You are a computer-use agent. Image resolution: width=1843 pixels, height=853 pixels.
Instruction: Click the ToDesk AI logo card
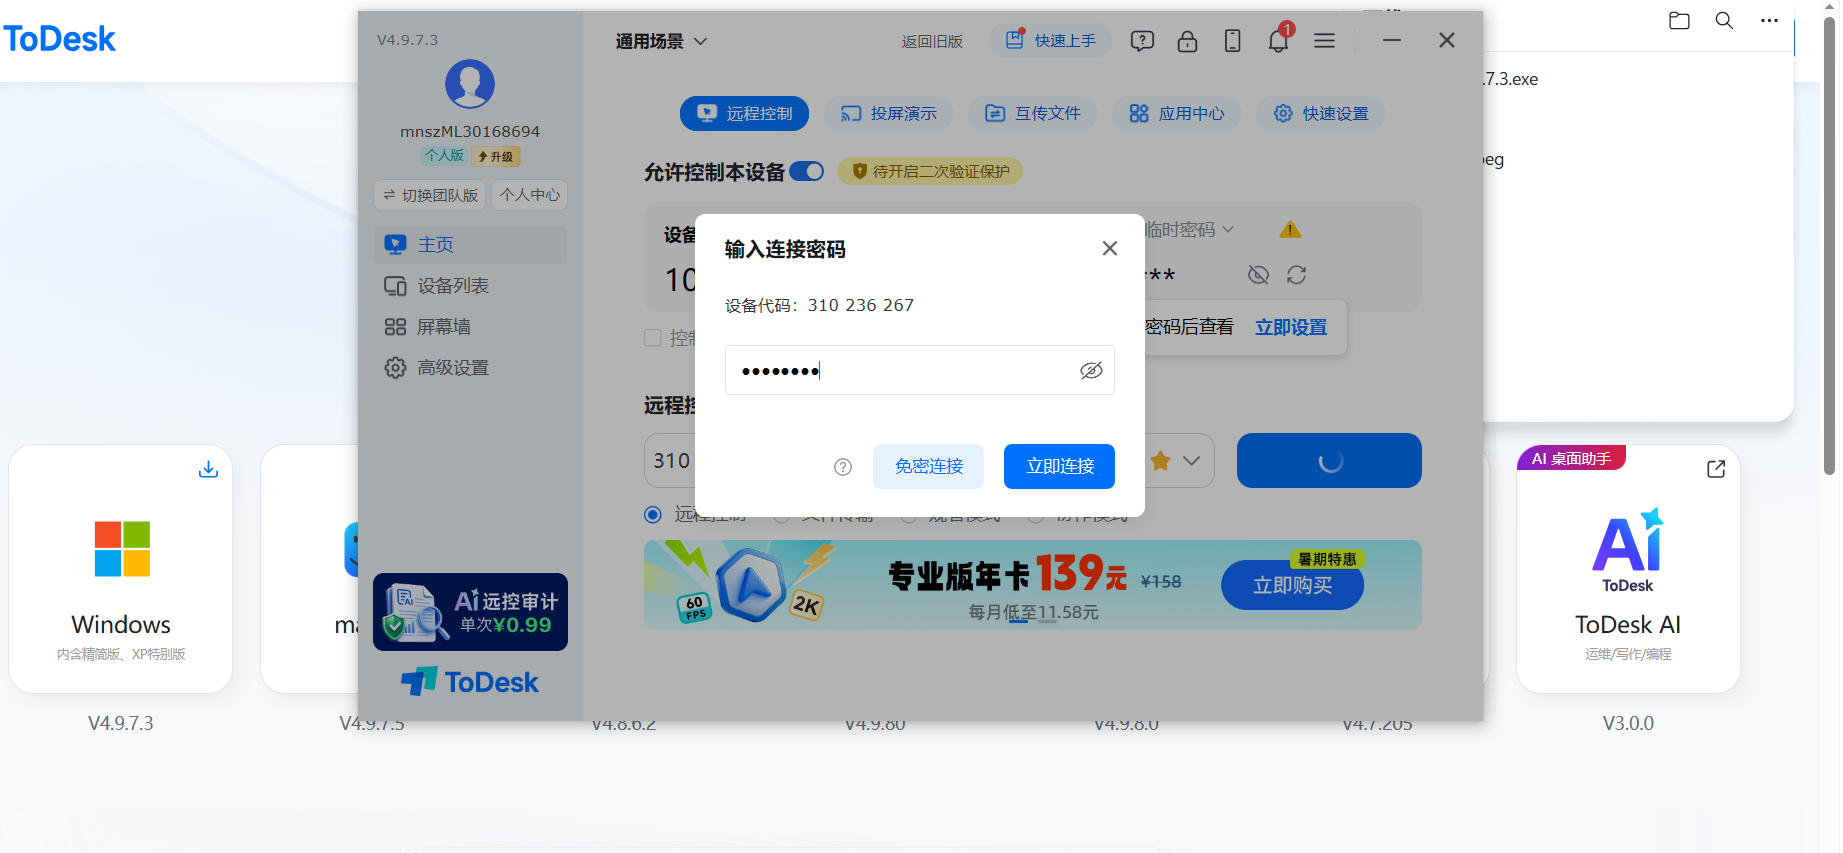click(1628, 569)
